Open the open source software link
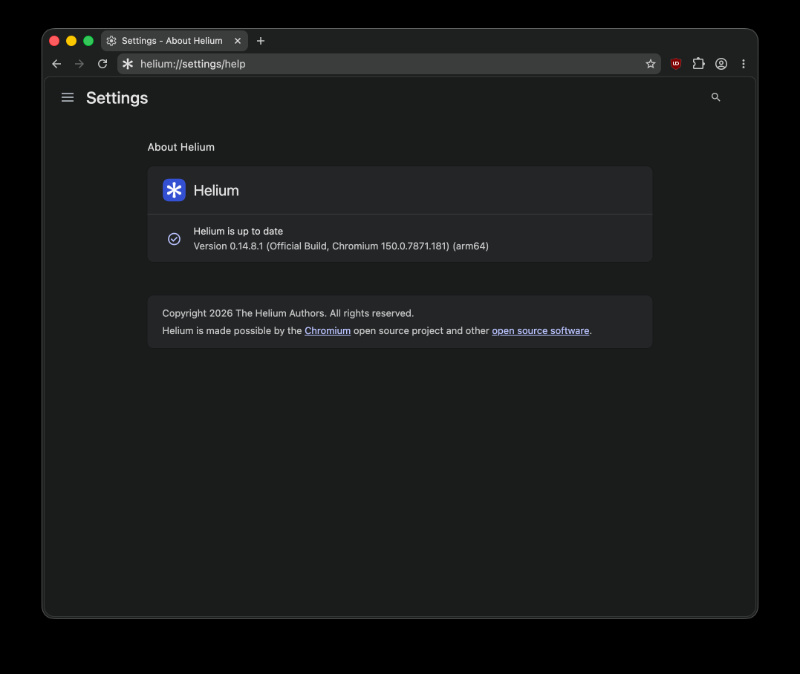 point(540,331)
